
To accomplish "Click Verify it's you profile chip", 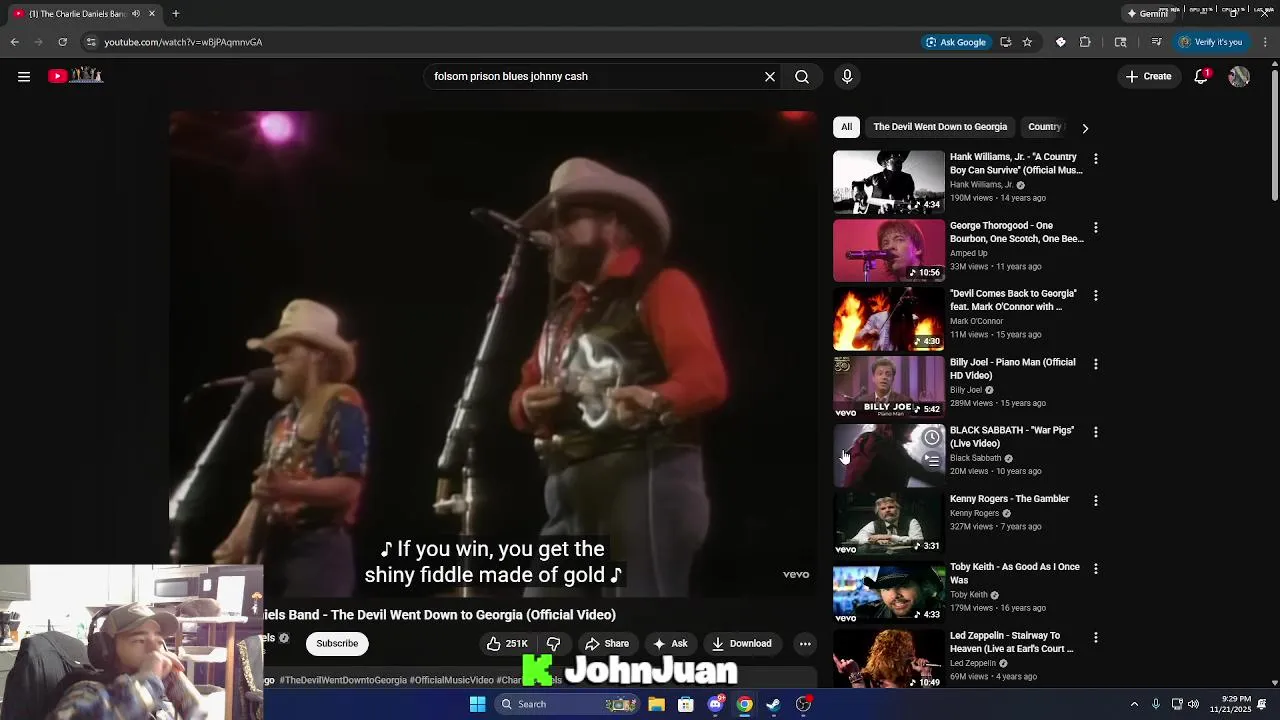I will (x=1210, y=42).
